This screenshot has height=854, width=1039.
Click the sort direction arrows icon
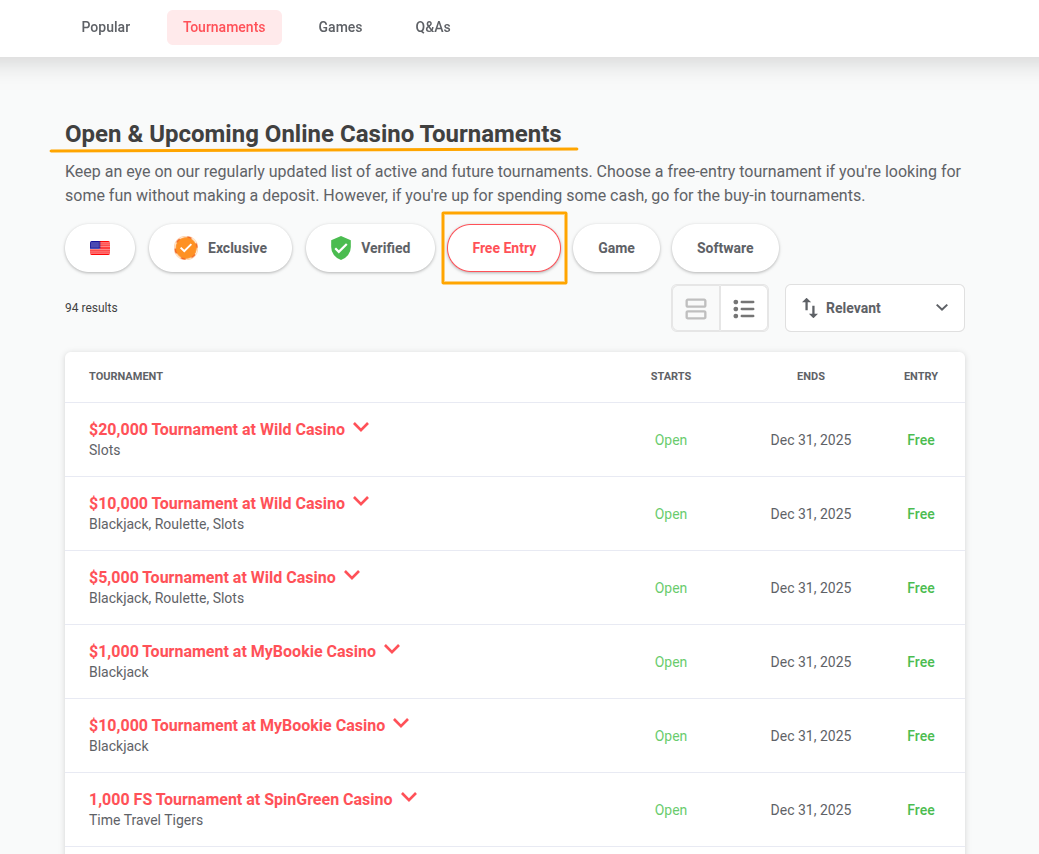coord(810,308)
